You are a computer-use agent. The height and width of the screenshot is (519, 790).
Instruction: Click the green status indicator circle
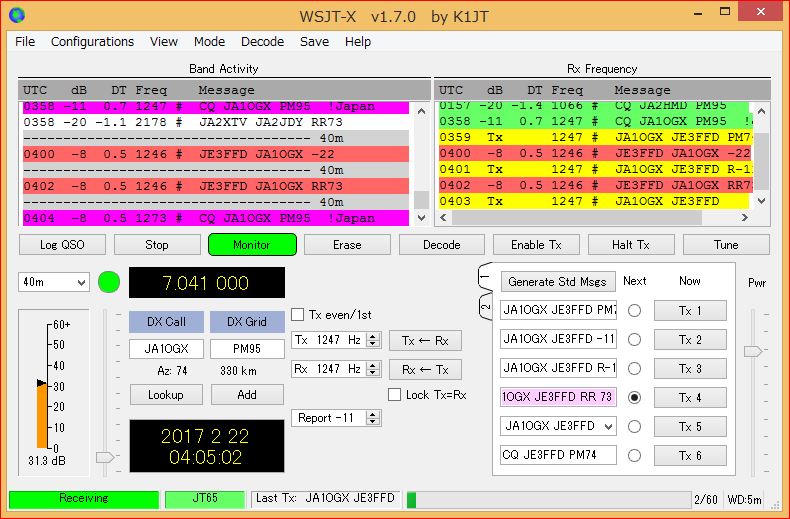click(108, 282)
